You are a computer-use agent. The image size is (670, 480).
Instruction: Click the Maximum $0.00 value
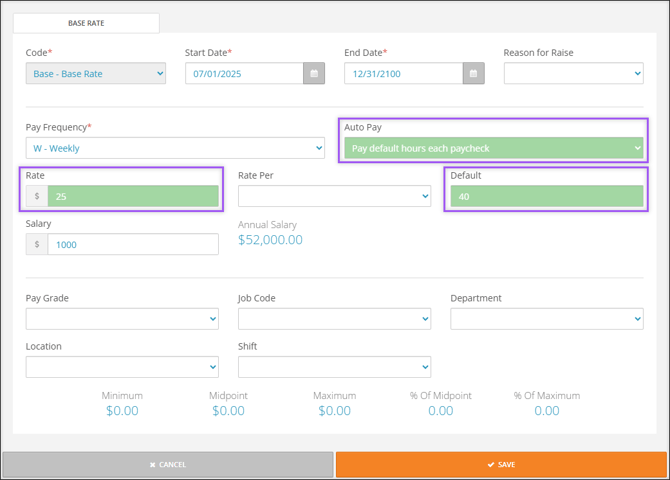pos(335,411)
